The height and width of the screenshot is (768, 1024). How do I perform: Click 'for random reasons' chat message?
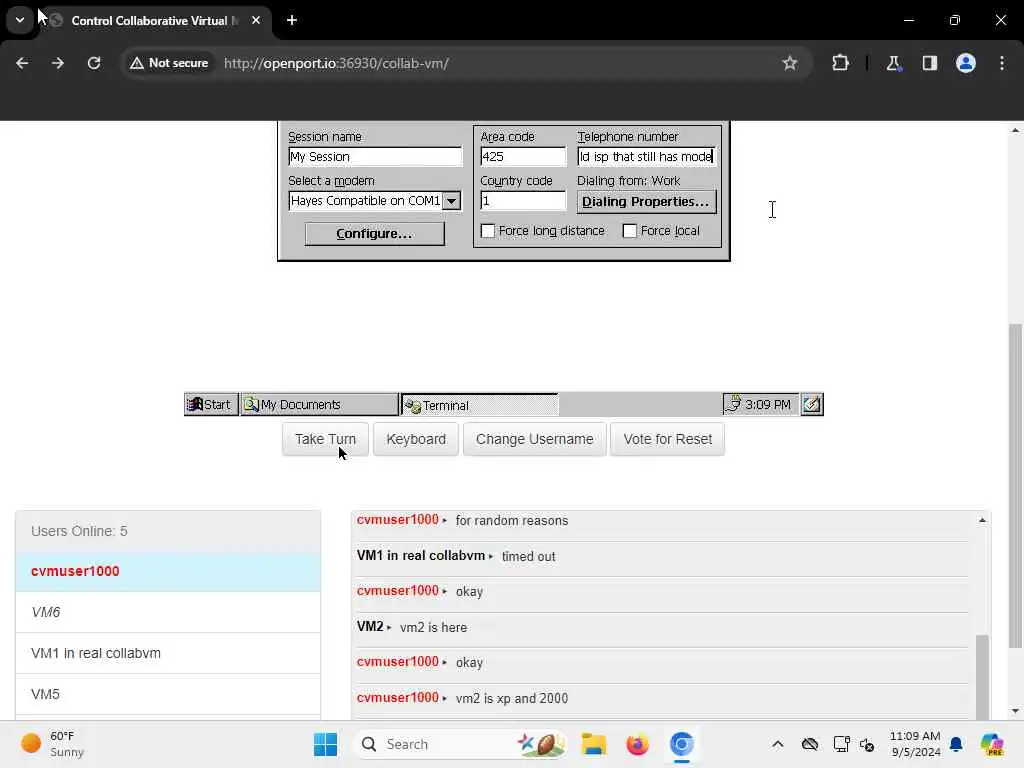pos(511,521)
